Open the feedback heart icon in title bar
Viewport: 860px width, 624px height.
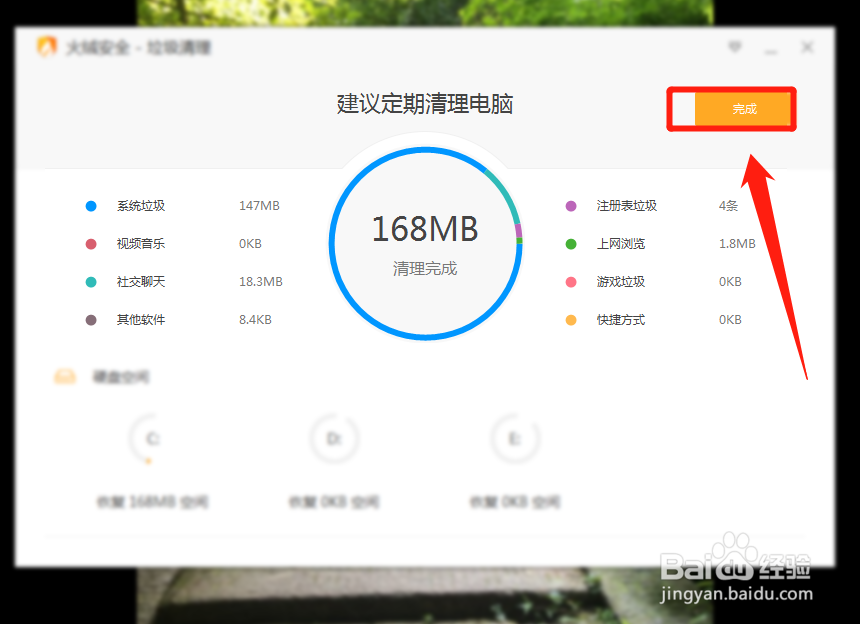[x=735, y=46]
